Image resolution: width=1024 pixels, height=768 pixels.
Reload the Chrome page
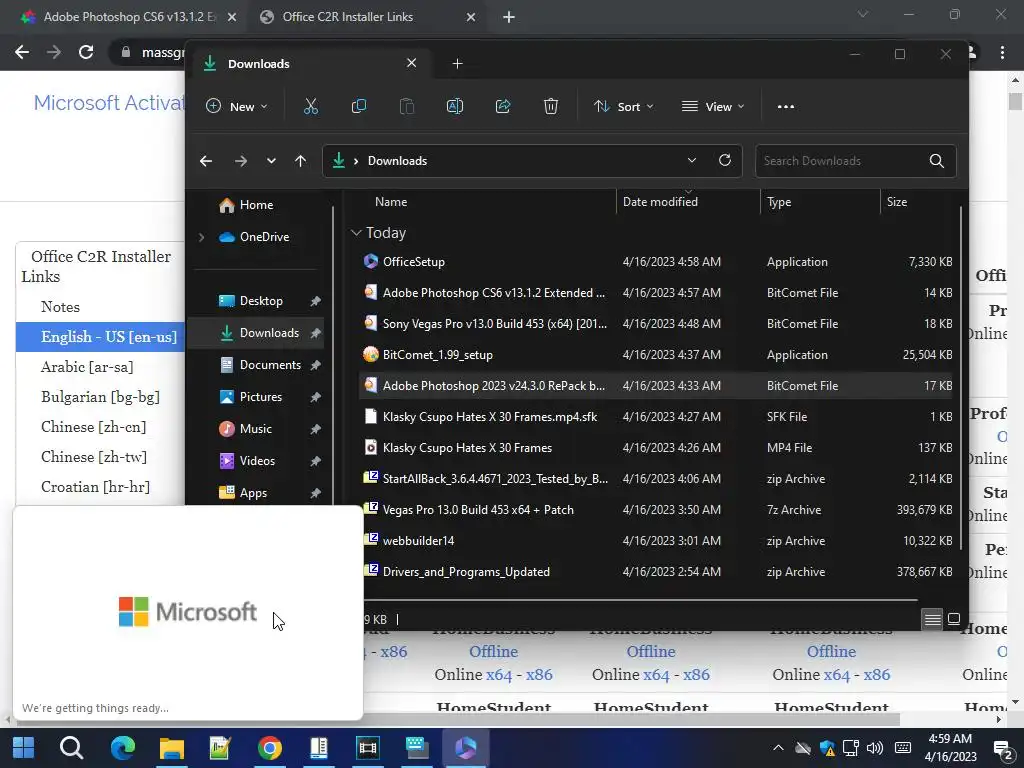[x=86, y=52]
